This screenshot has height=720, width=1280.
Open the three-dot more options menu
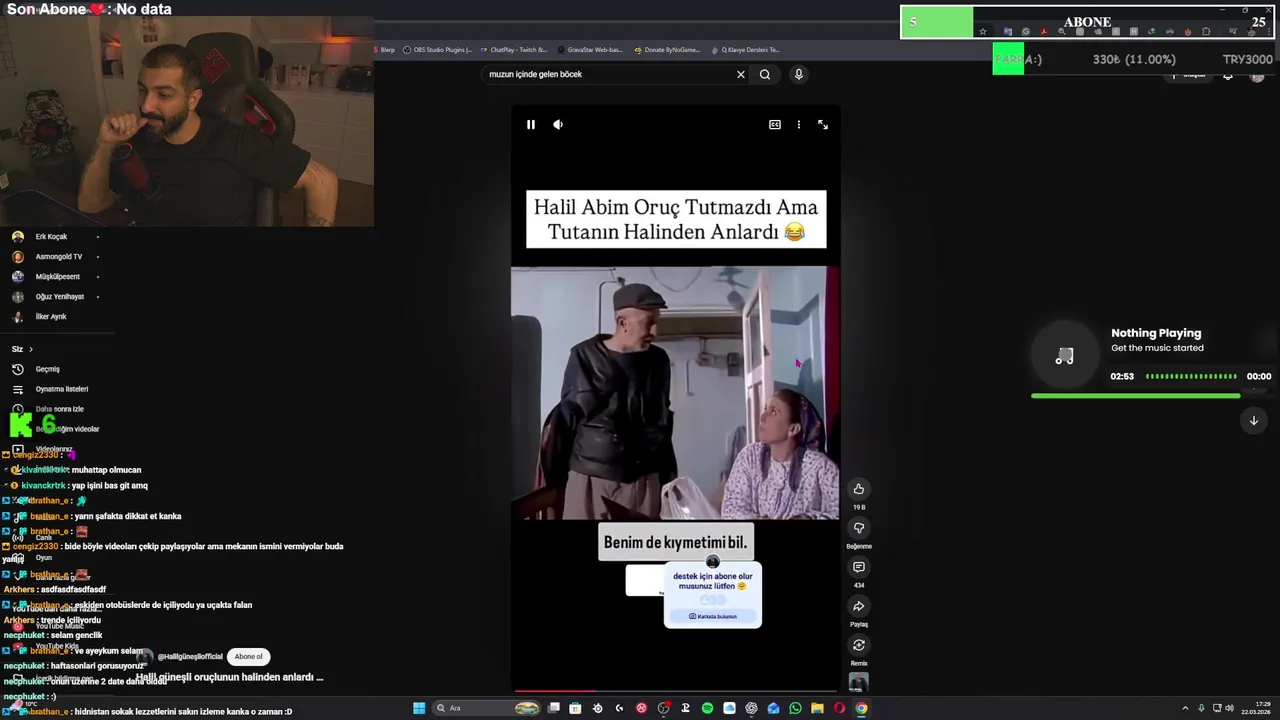(x=798, y=125)
